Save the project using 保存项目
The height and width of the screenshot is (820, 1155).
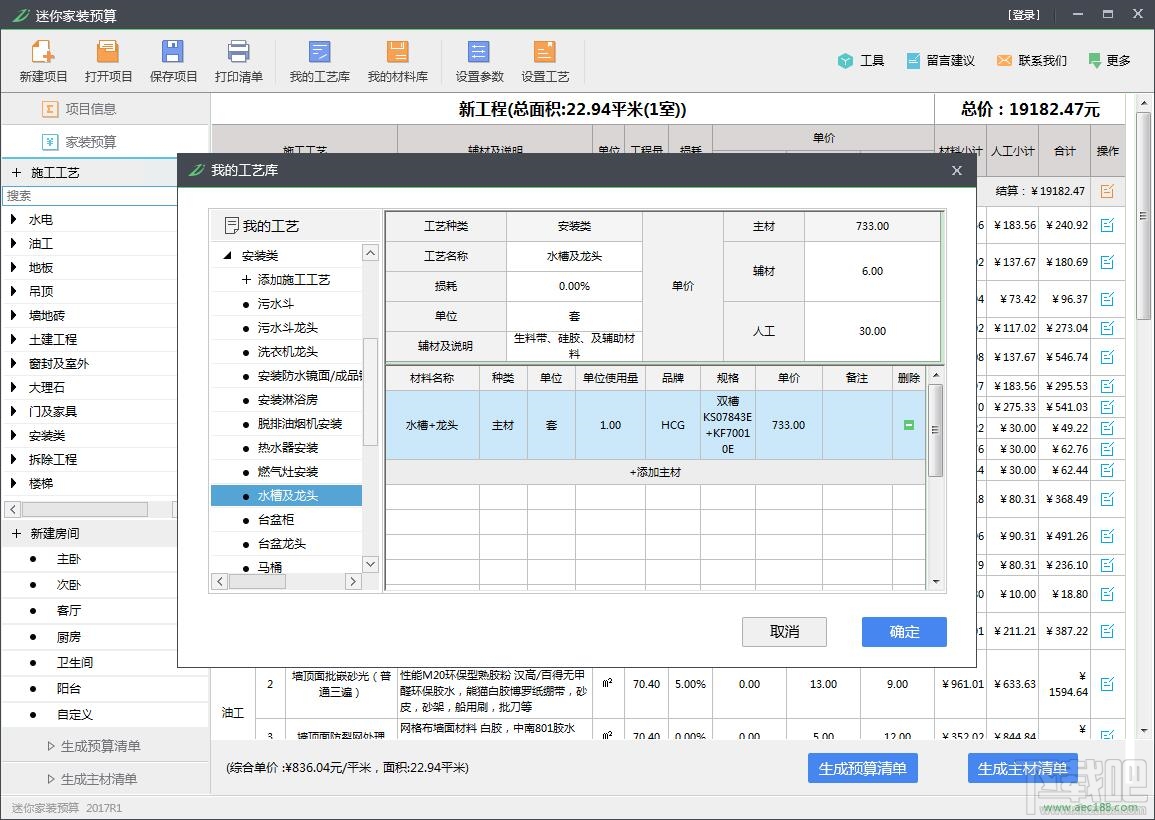(x=172, y=60)
